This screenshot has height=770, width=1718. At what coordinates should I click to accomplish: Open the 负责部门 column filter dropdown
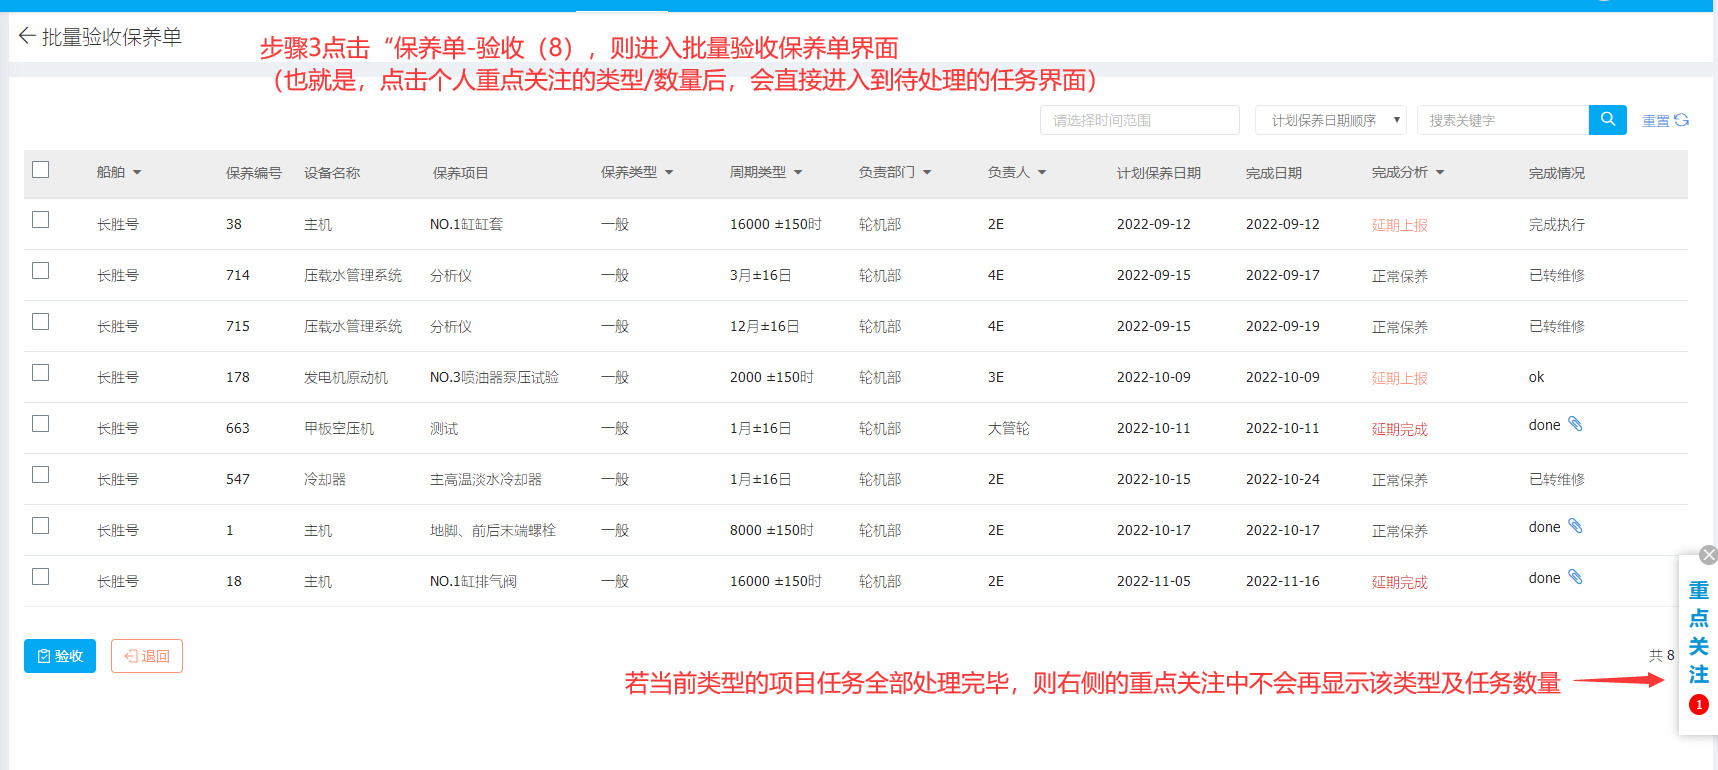pos(927,173)
